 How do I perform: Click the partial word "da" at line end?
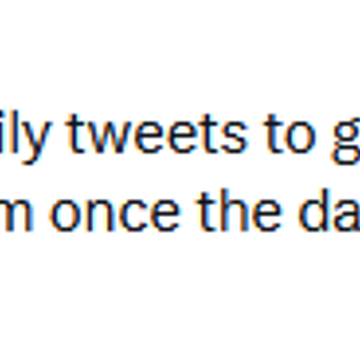[329, 210]
